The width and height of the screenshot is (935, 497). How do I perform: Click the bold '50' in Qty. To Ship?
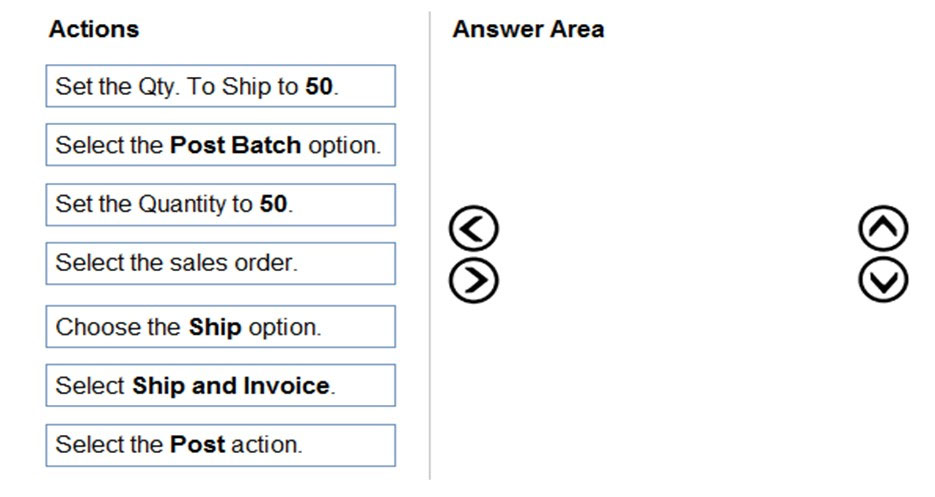(319, 86)
